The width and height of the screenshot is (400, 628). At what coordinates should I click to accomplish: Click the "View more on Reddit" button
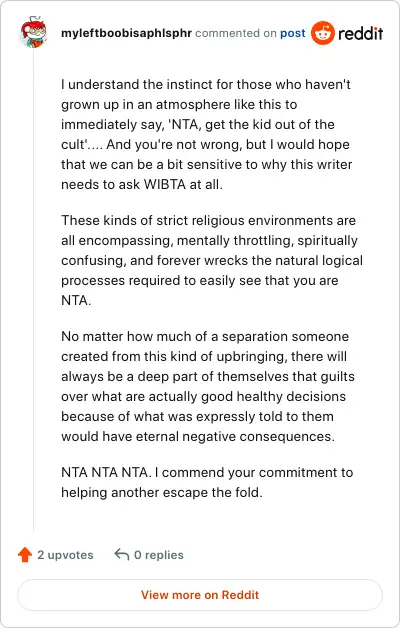point(200,595)
